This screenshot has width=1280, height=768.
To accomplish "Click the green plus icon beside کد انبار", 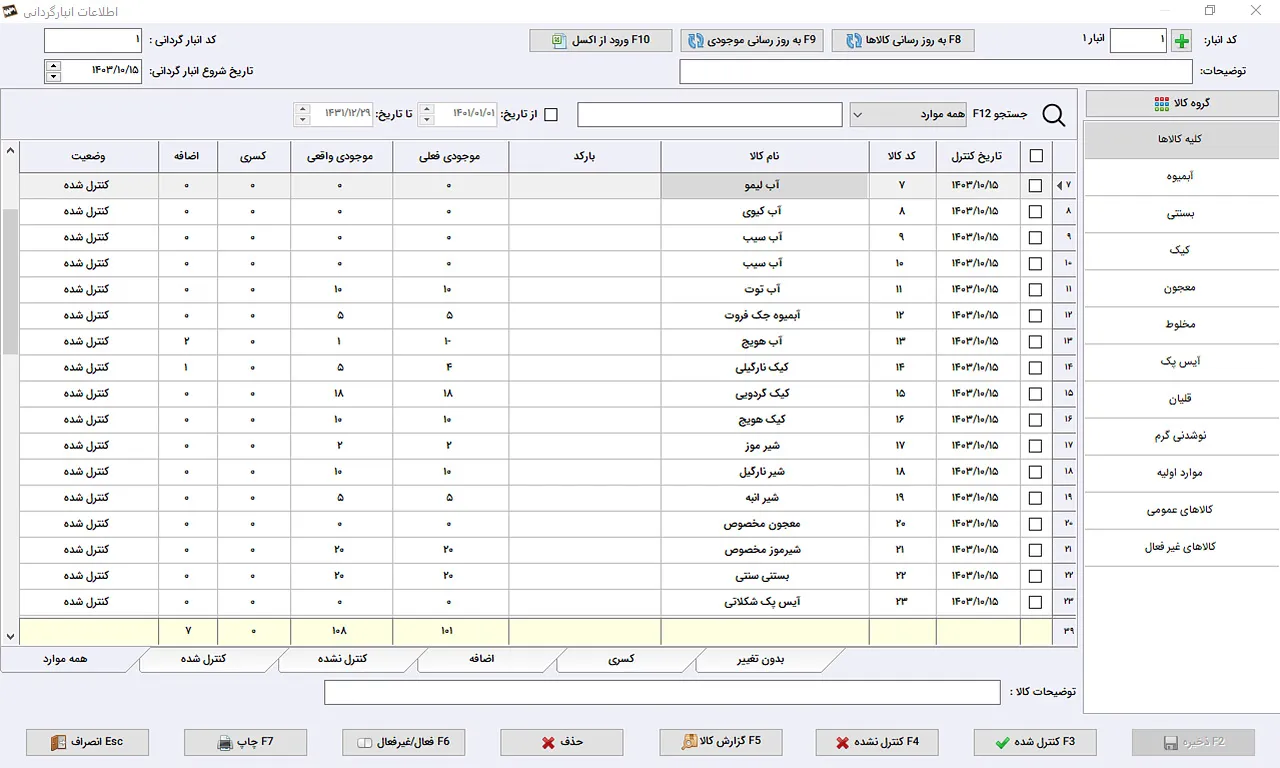I will (x=1182, y=41).
